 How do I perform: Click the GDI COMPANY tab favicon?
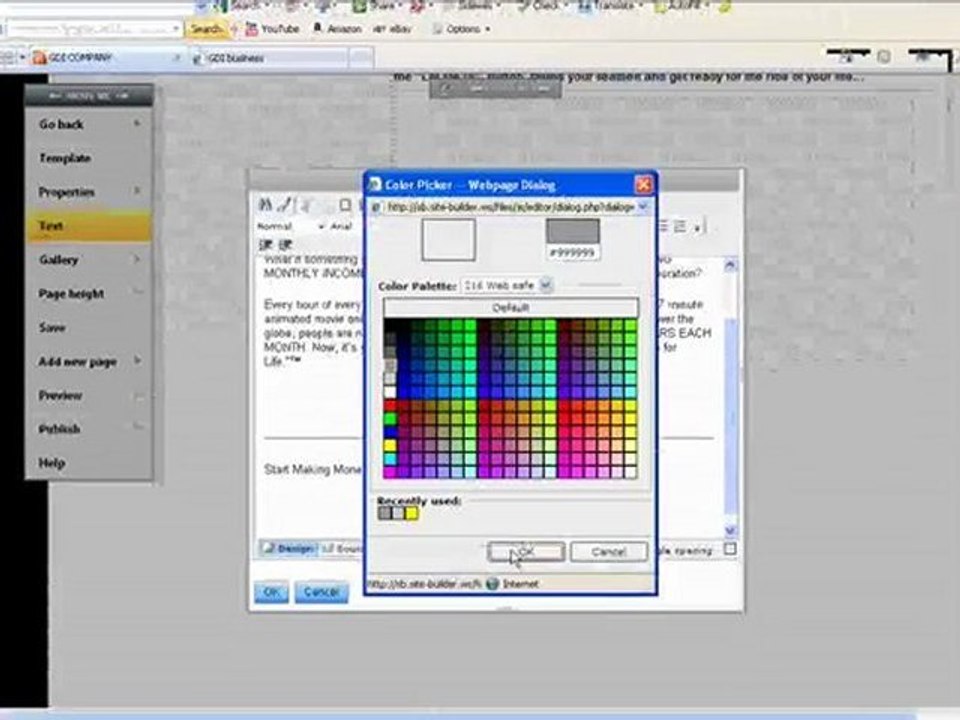40,58
